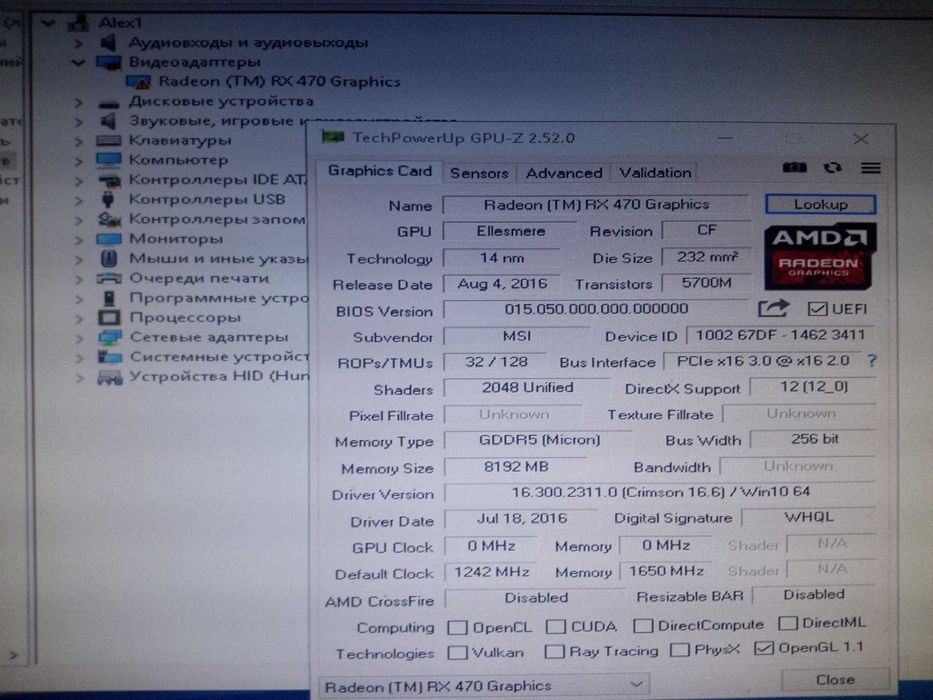Close the GPU-Z window with X

[860, 139]
